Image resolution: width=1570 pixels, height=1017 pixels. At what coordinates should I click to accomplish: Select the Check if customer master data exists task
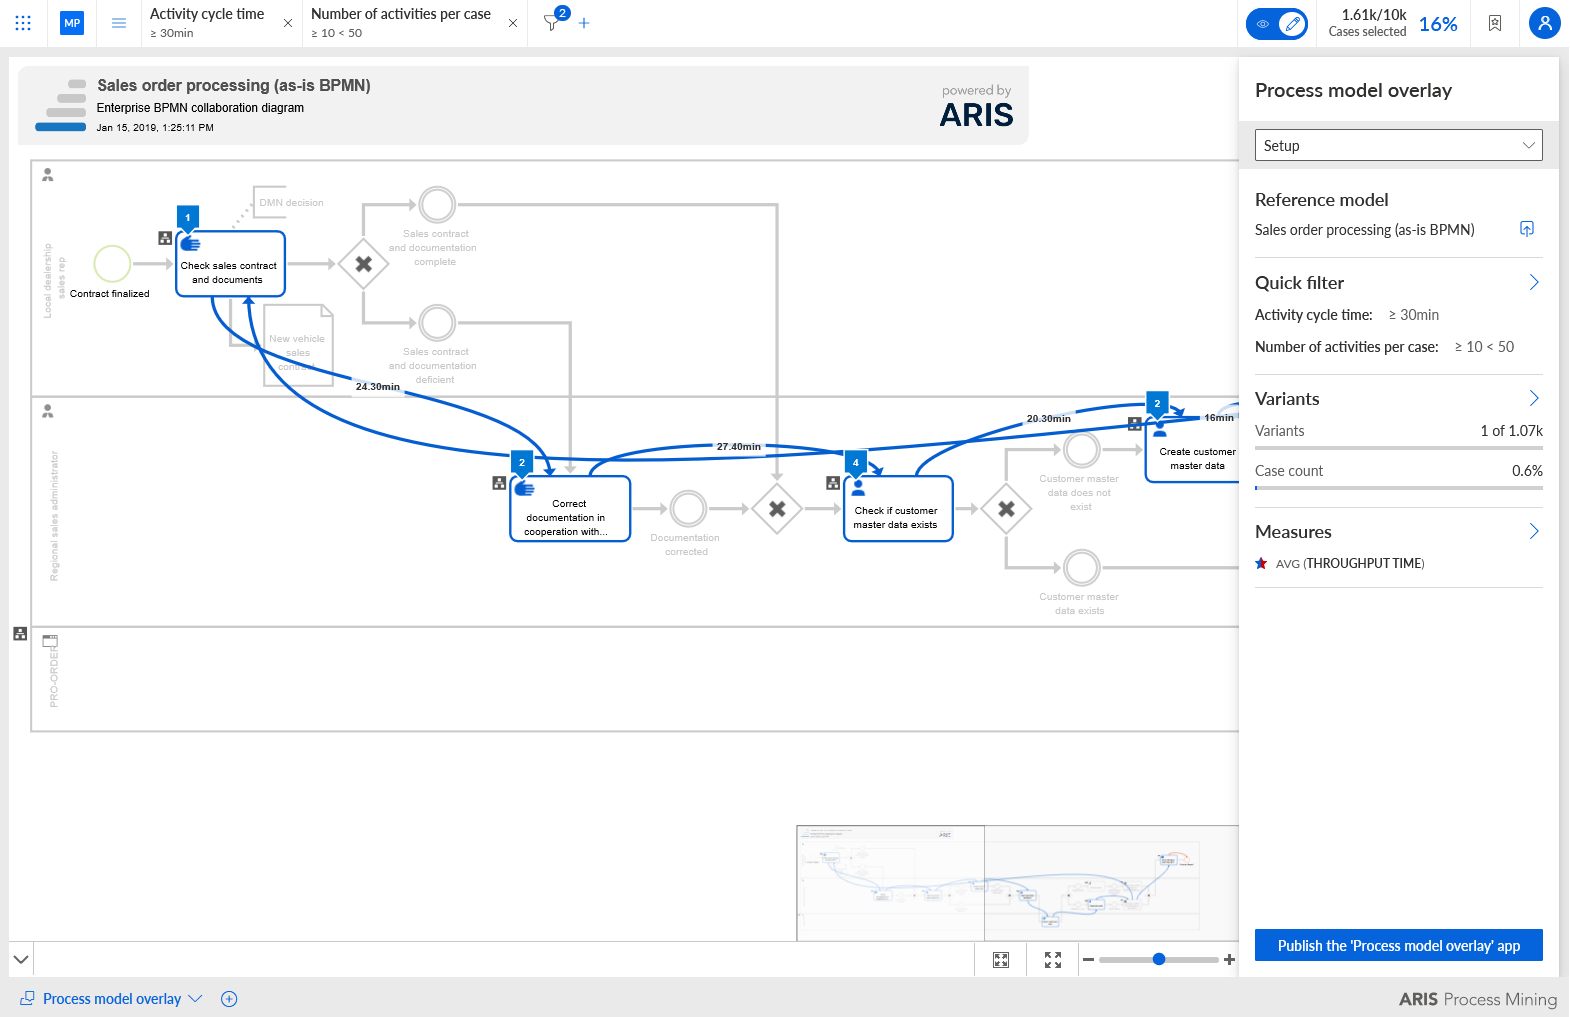click(x=898, y=509)
